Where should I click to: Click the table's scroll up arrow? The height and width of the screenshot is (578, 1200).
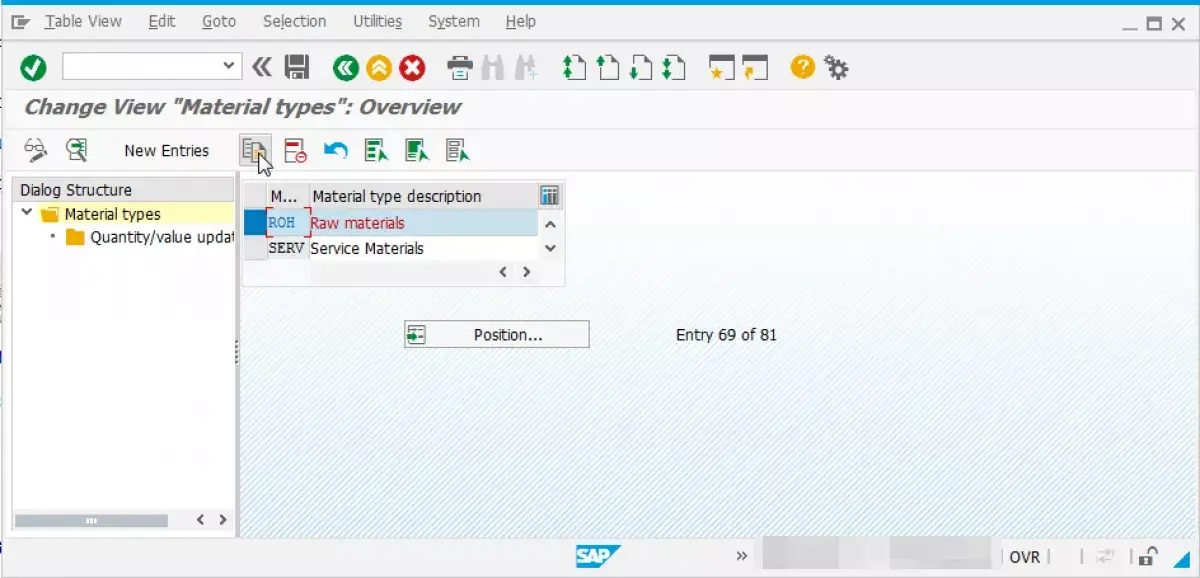(549, 223)
